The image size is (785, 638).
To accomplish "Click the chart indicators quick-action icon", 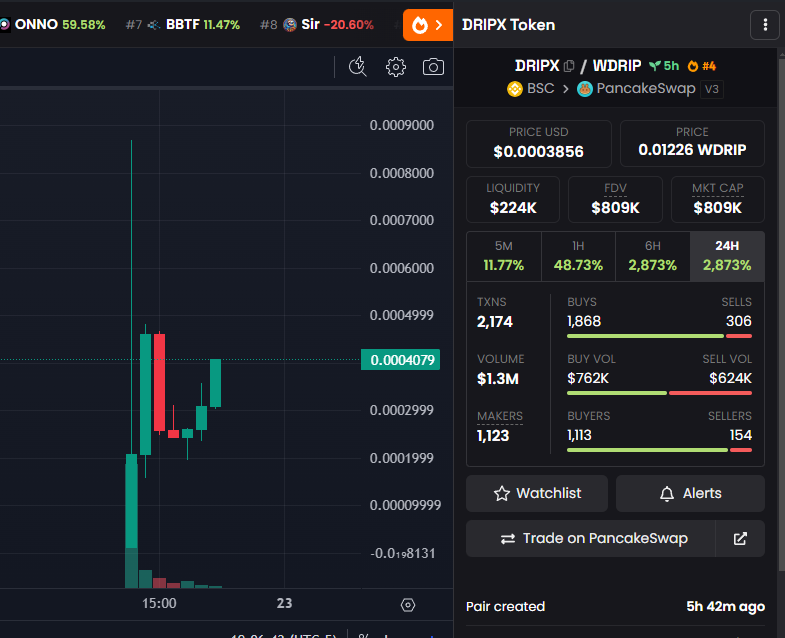I will click(x=357, y=67).
